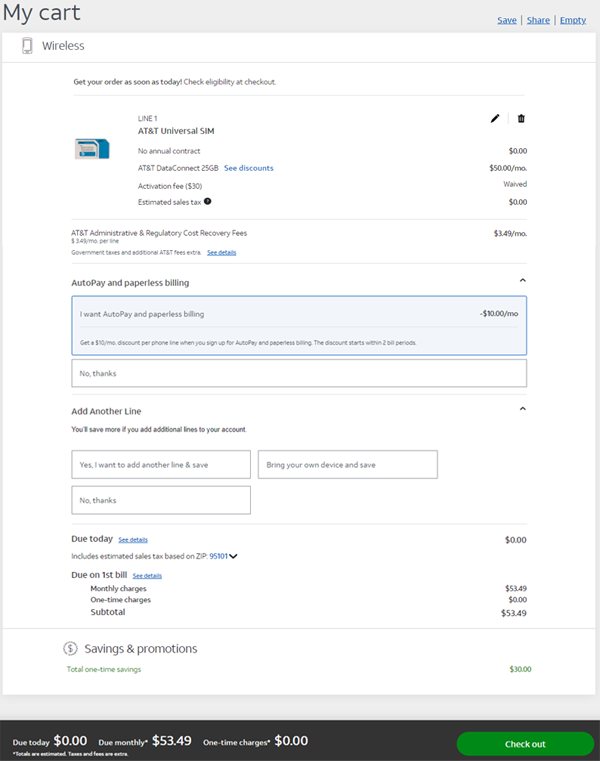Choose 'No, thanks' under AutoPay section
The image size is (600, 761).
(299, 373)
